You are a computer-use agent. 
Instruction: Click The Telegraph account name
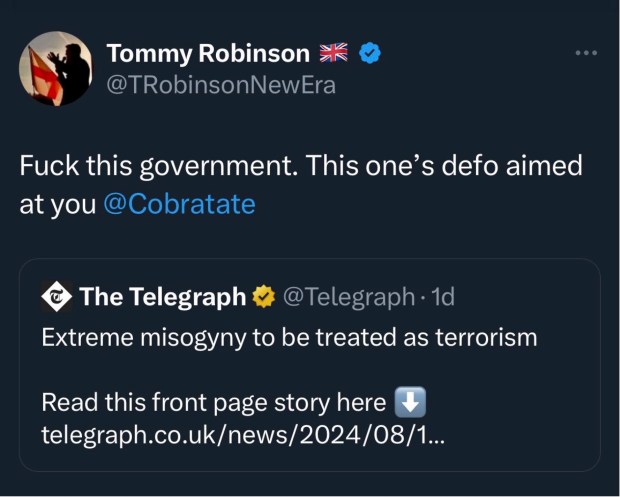pyautogui.click(x=162, y=297)
